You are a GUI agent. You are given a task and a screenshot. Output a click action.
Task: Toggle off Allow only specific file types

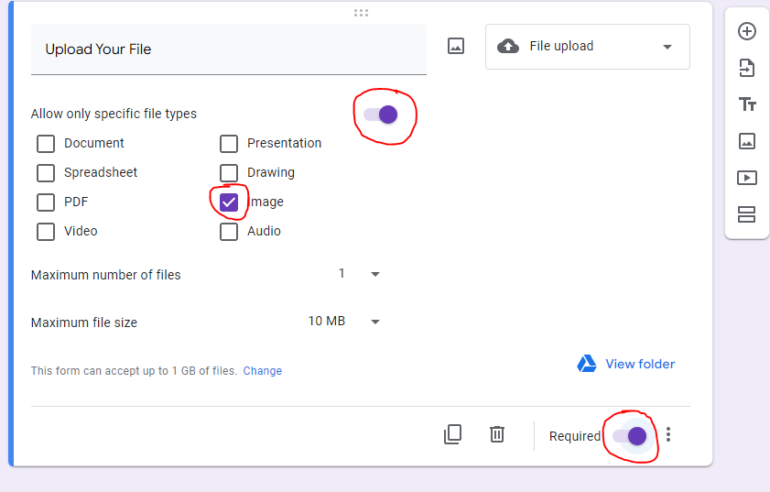point(382,114)
